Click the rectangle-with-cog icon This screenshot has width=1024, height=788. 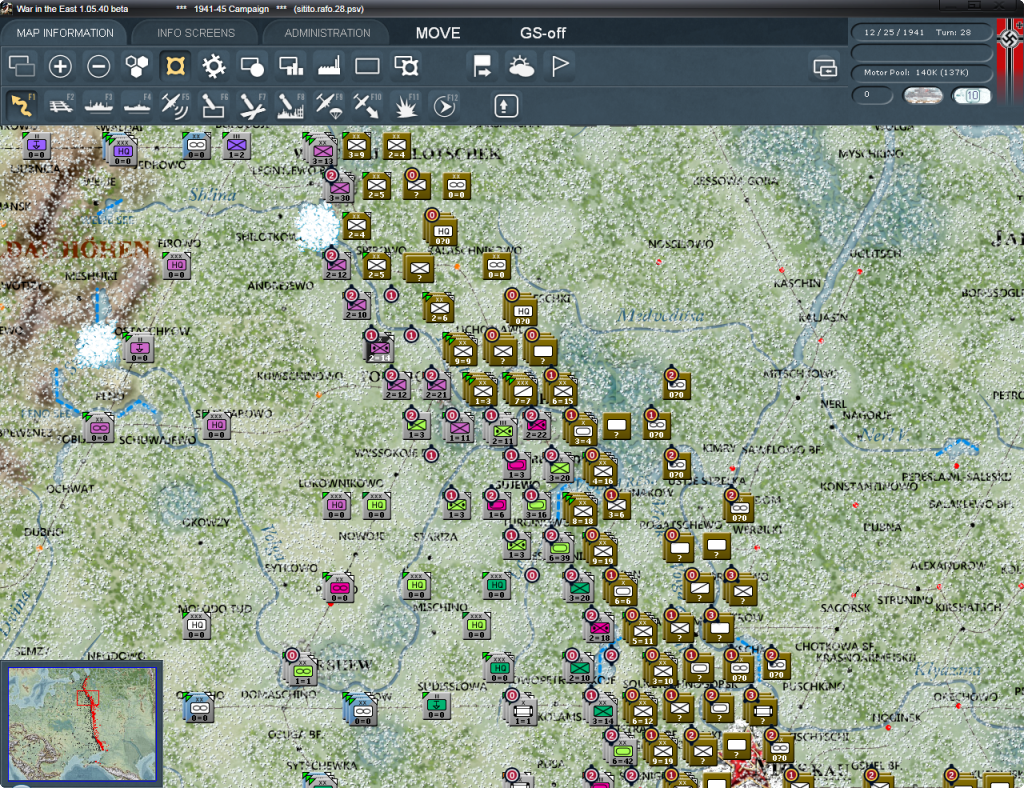click(x=406, y=66)
